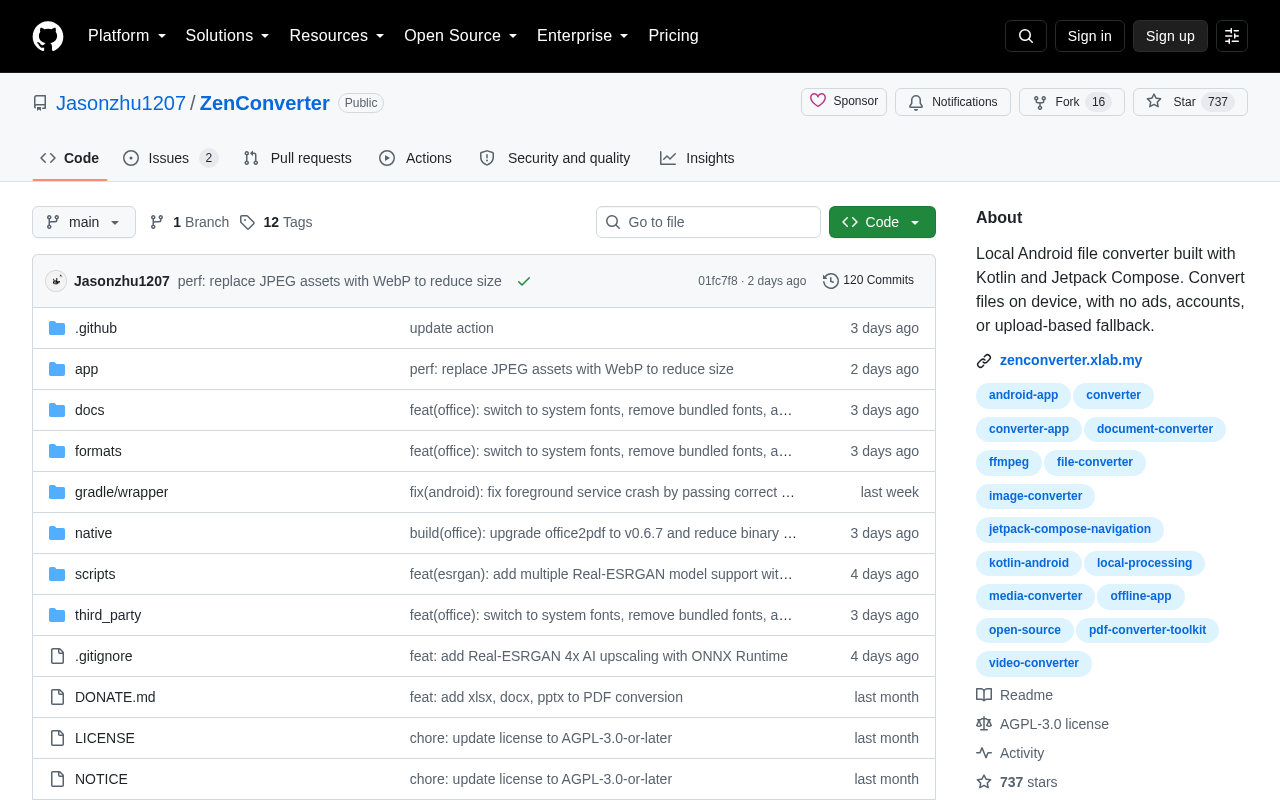Image resolution: width=1280 pixels, height=800 pixels.
Task: Show the commit status green checkmark details
Action: [524, 281]
